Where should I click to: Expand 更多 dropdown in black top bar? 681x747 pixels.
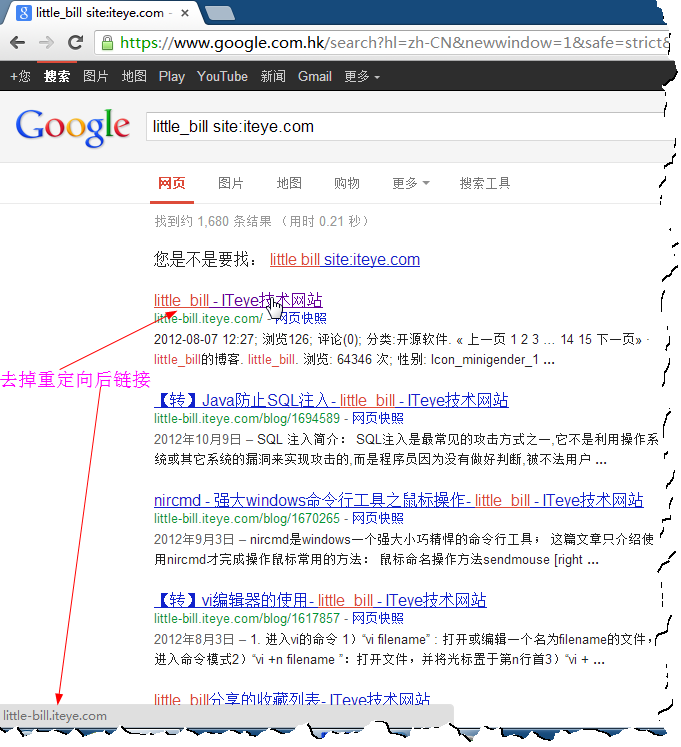(x=362, y=76)
